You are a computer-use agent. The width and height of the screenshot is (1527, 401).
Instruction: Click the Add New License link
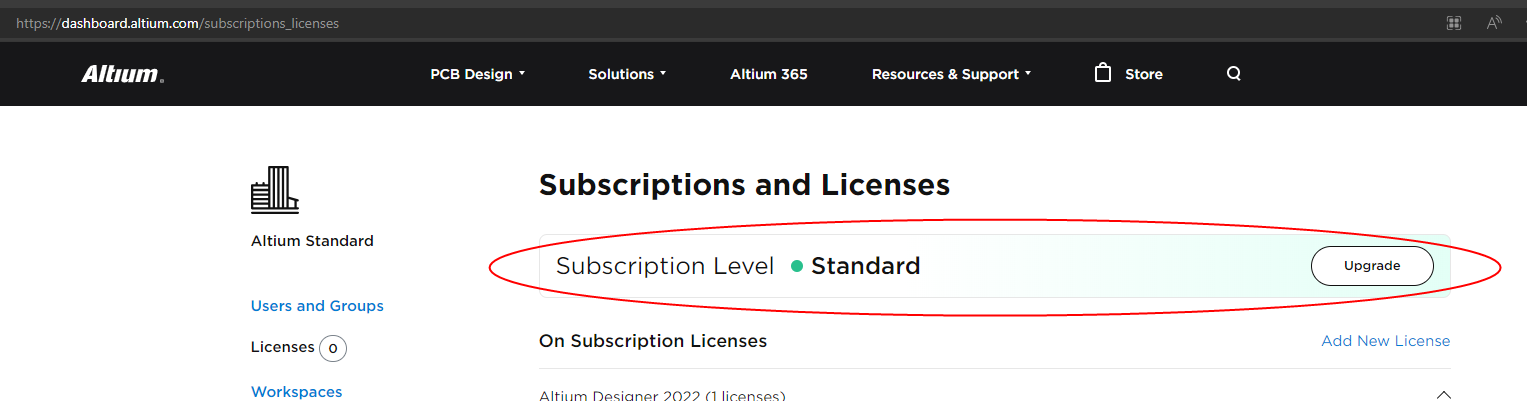click(x=1385, y=341)
